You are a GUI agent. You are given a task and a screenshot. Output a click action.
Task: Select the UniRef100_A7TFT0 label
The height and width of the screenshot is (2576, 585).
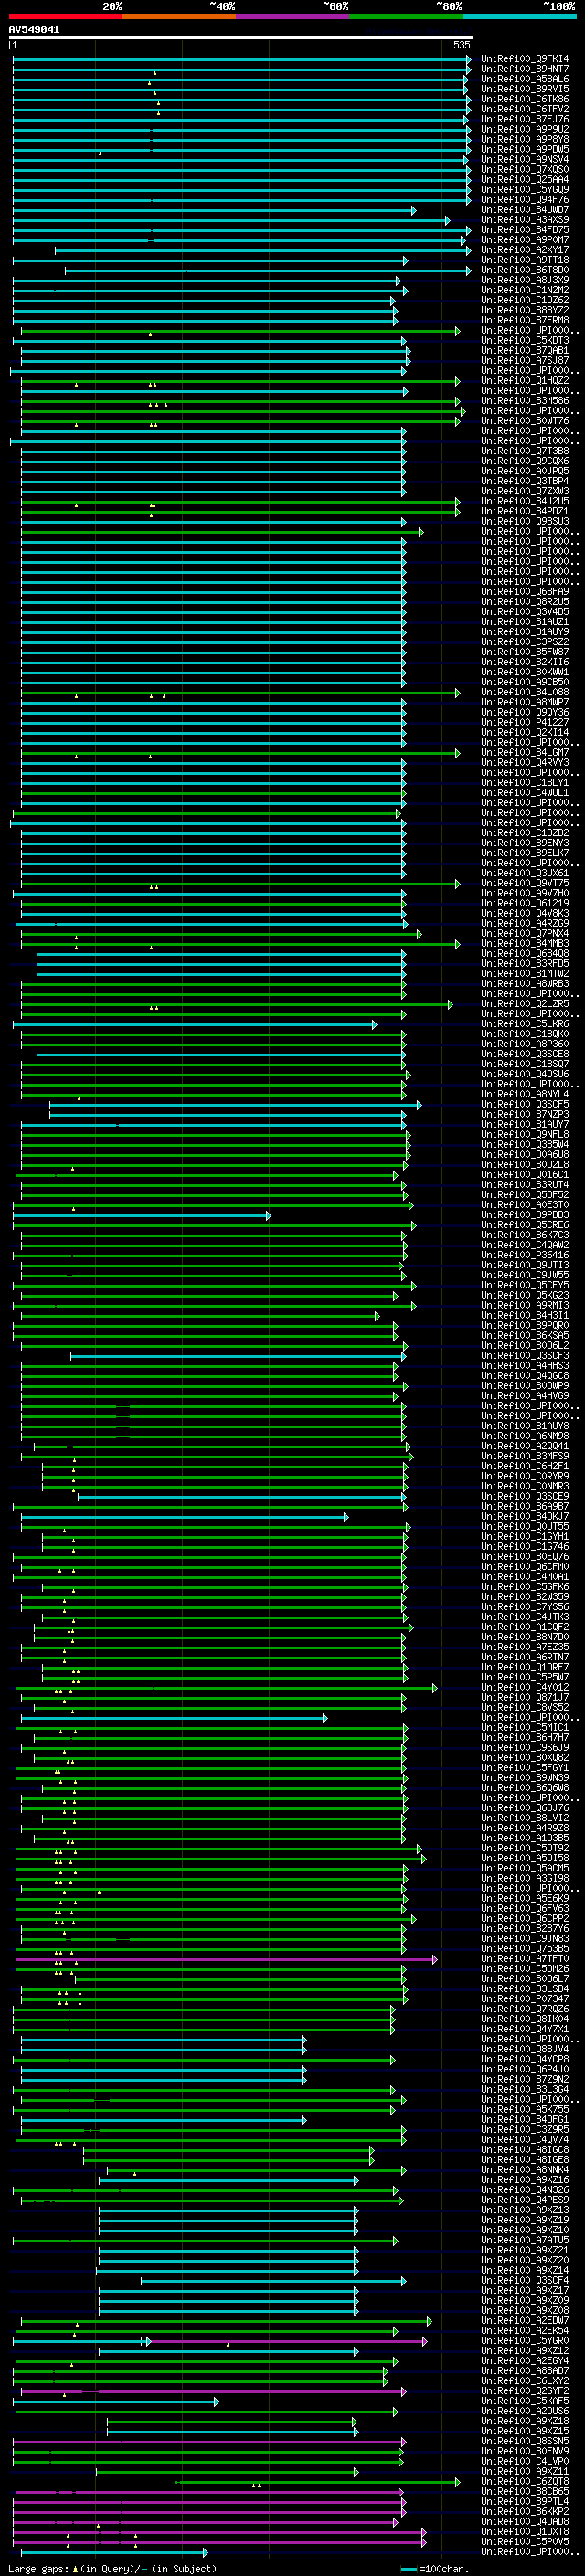pos(525,1958)
